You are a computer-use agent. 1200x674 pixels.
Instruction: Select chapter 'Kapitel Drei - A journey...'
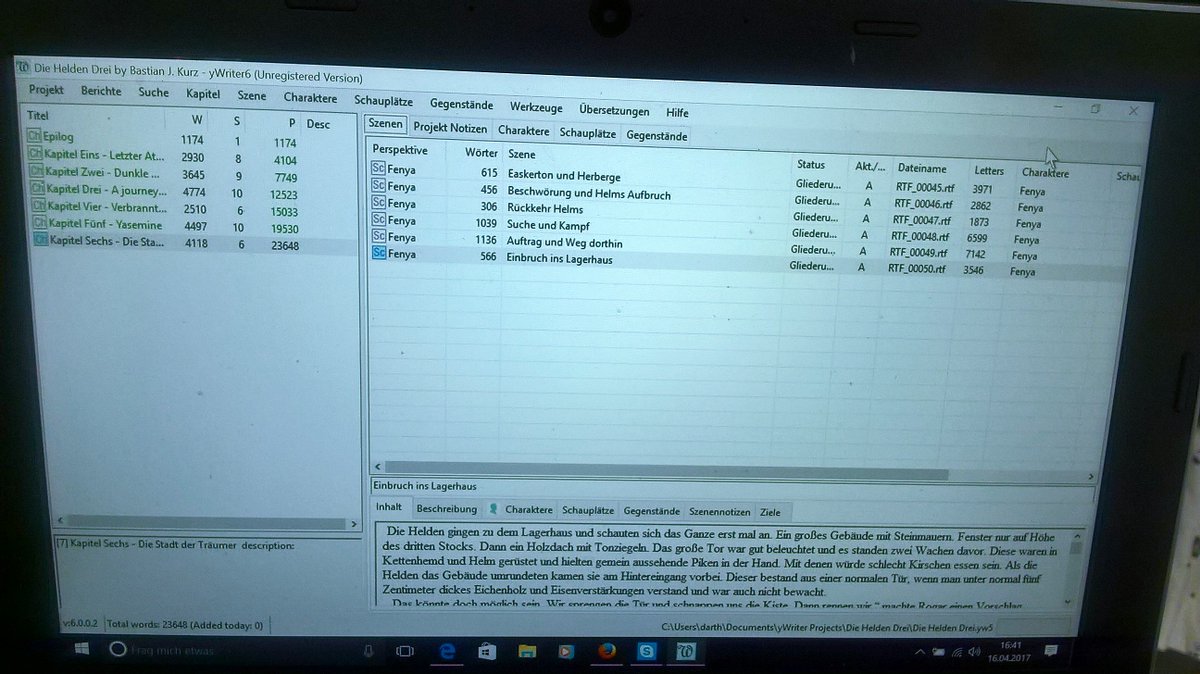[x=107, y=190]
